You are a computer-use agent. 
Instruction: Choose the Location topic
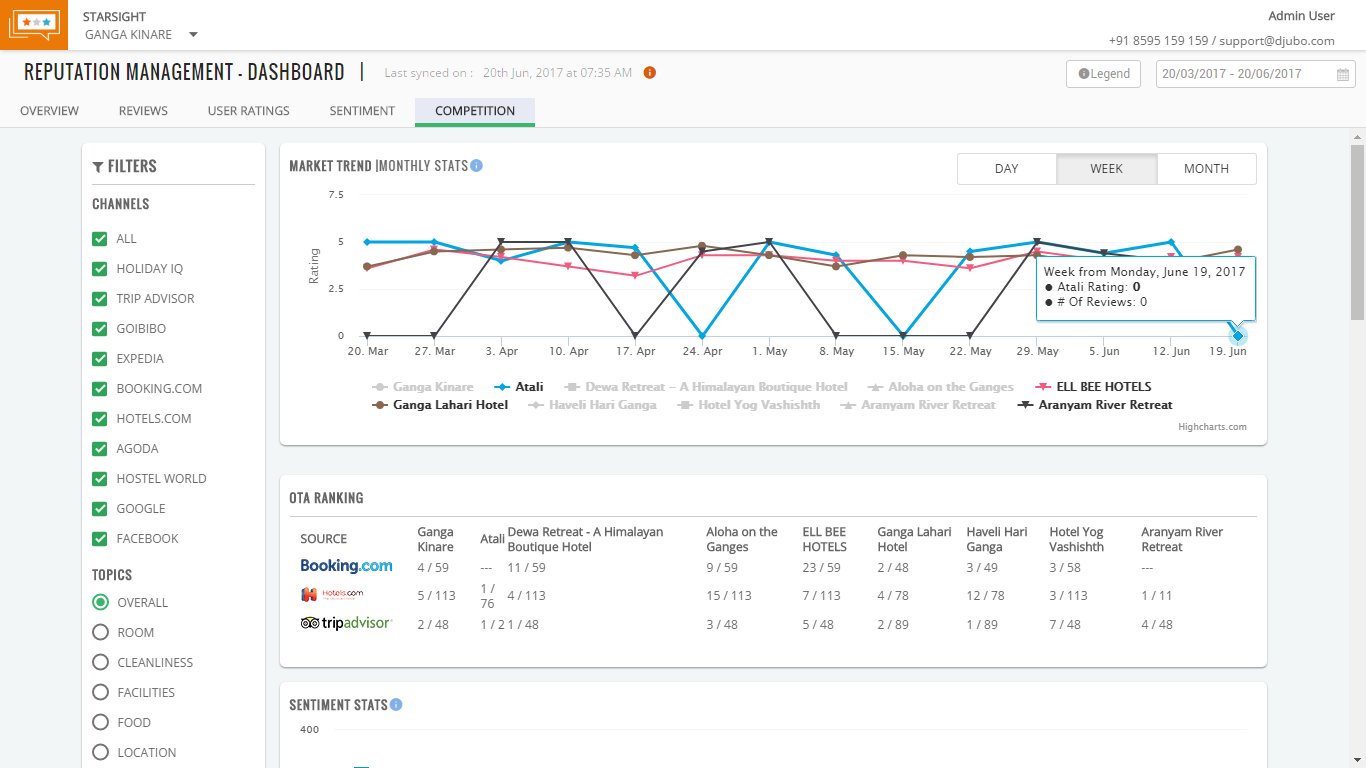pyautogui.click(x=100, y=753)
